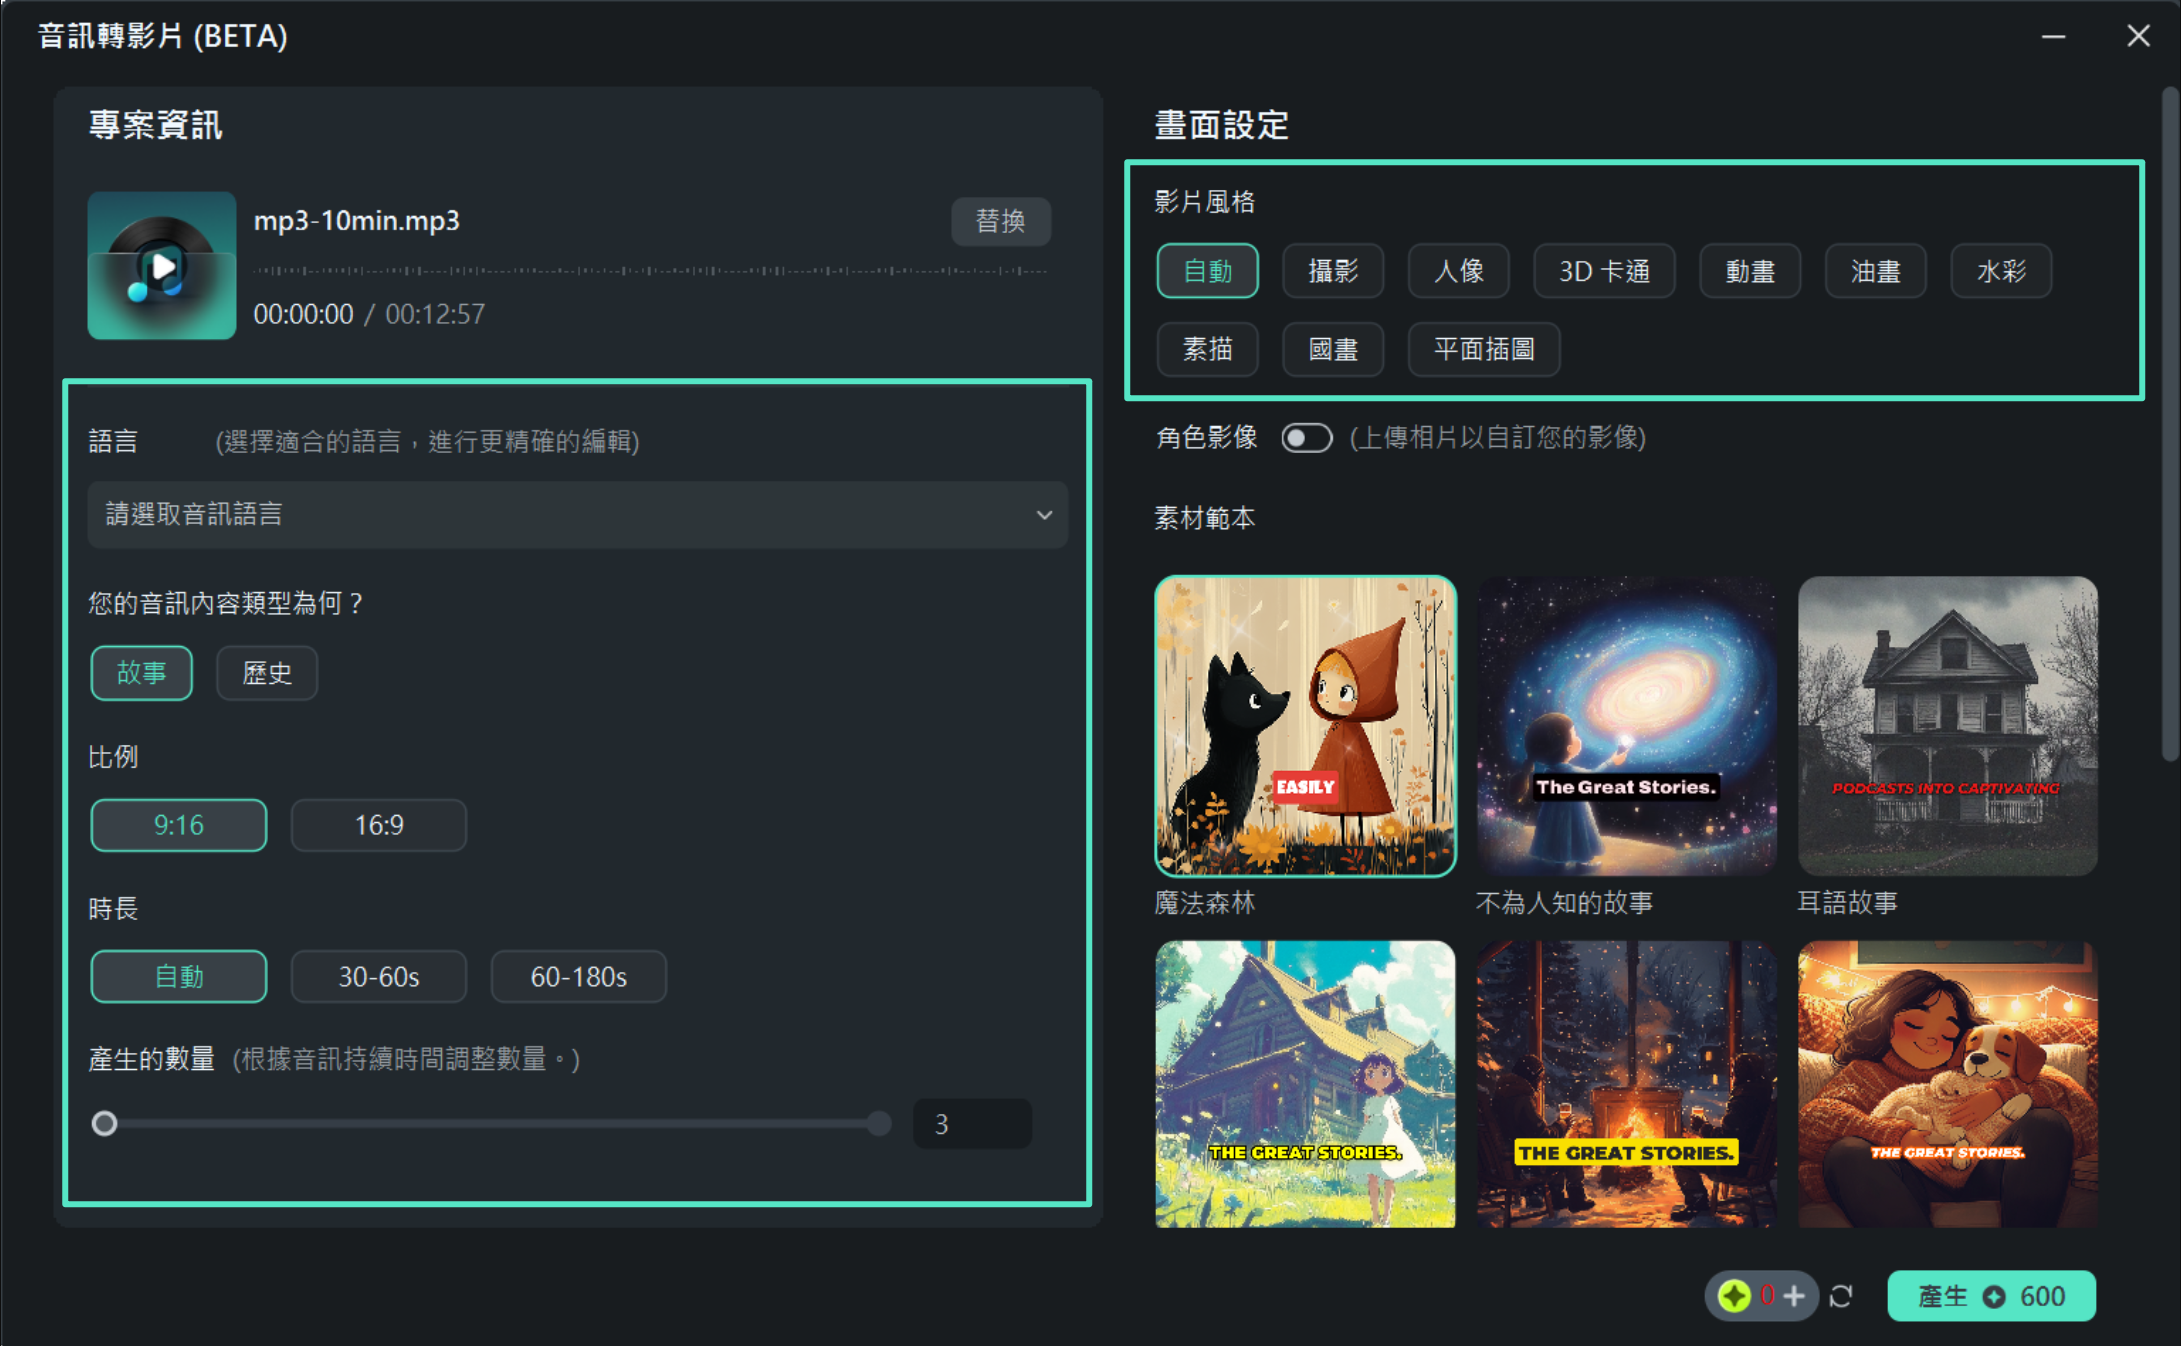Screen dimensions: 2181x1346
Task: Select the 不為人知的故事 galaxy template
Action: click(1626, 726)
